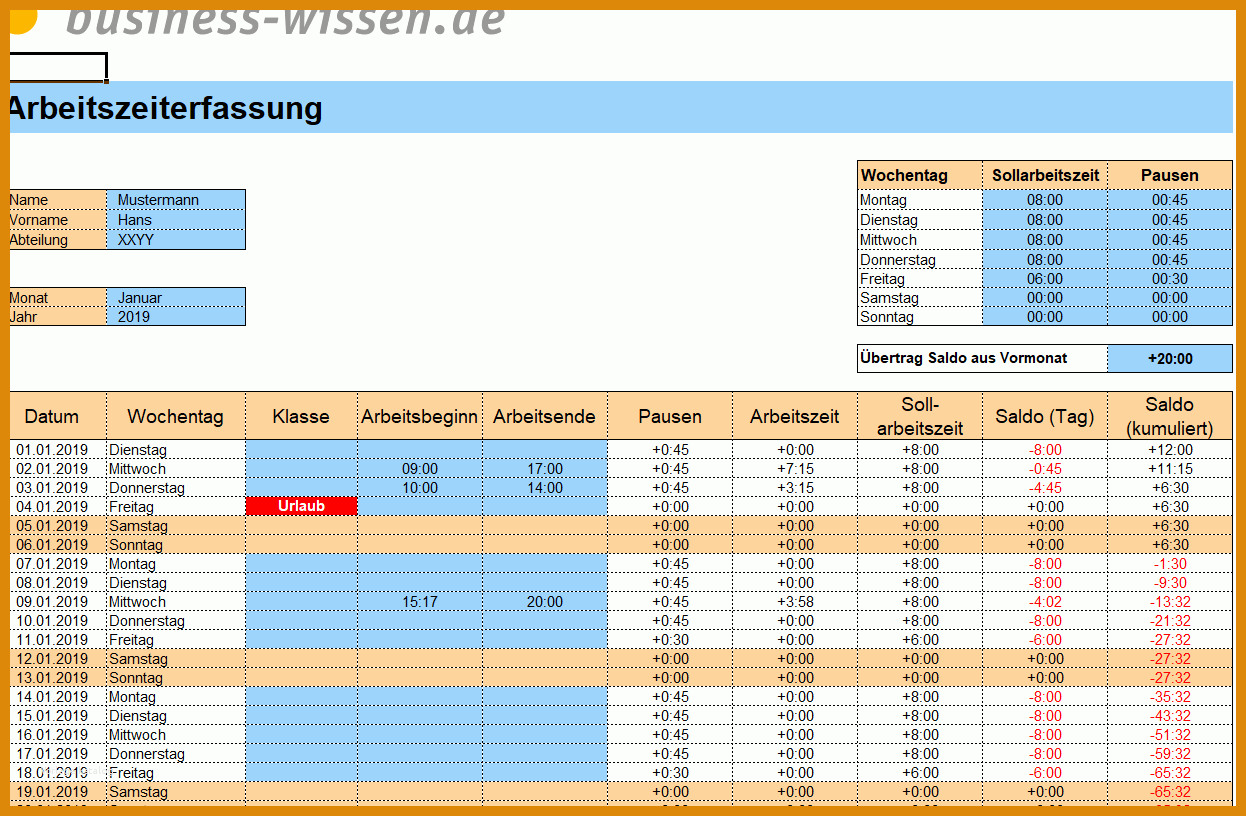Select the Pausen 00:00 cell for Sonntag
1246x816 pixels.
point(1170,317)
